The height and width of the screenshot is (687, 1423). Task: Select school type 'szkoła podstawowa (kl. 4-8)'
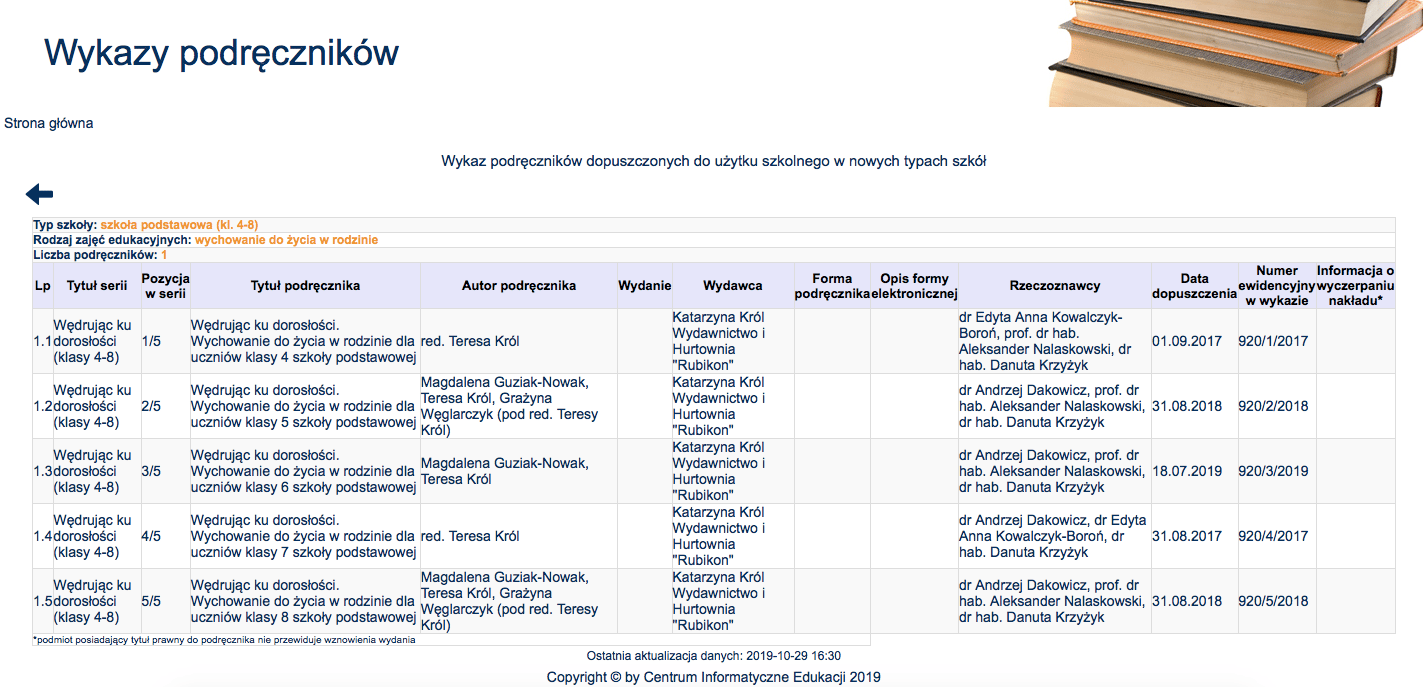179,225
